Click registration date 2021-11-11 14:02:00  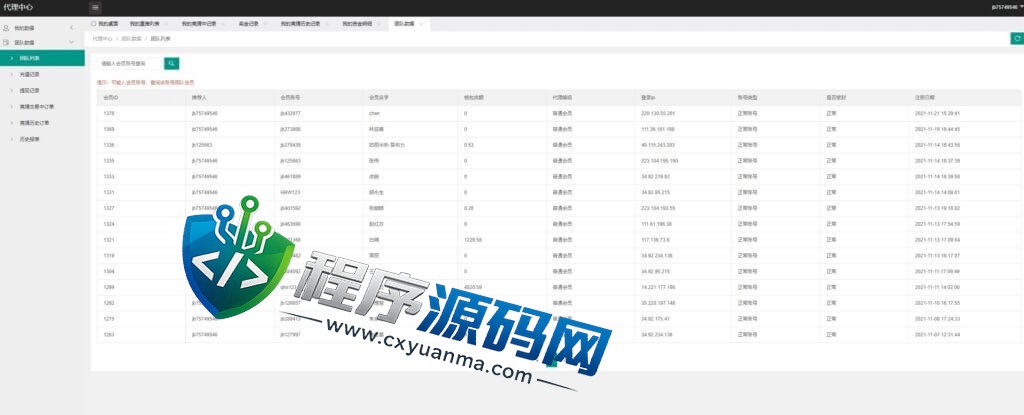pyautogui.click(x=937, y=287)
